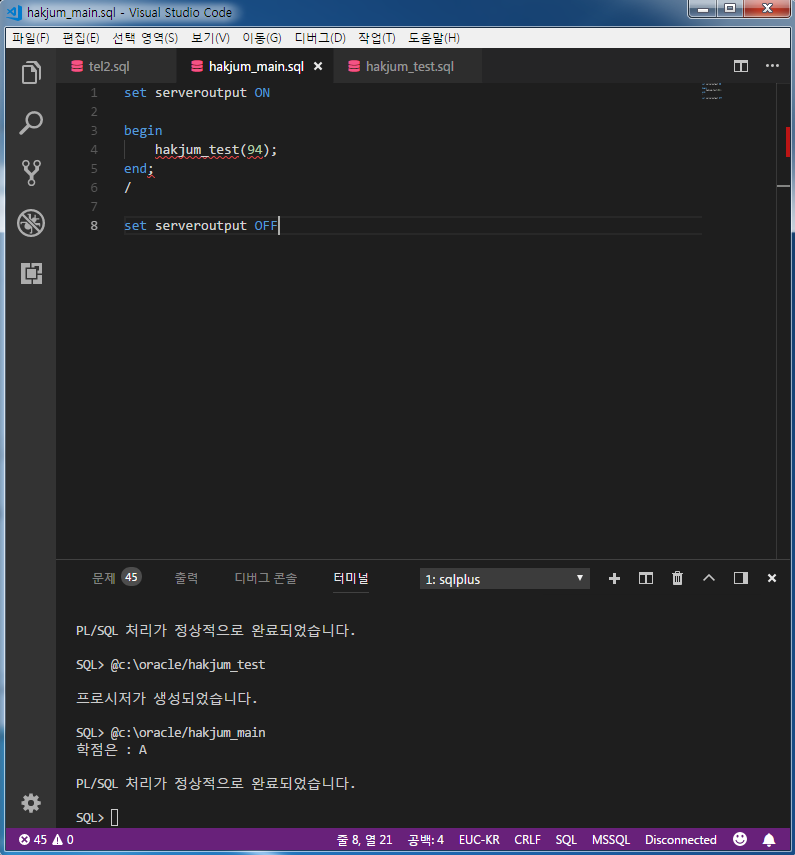Click the code minimap preview
This screenshot has width=795, height=855.
pyautogui.click(x=712, y=91)
